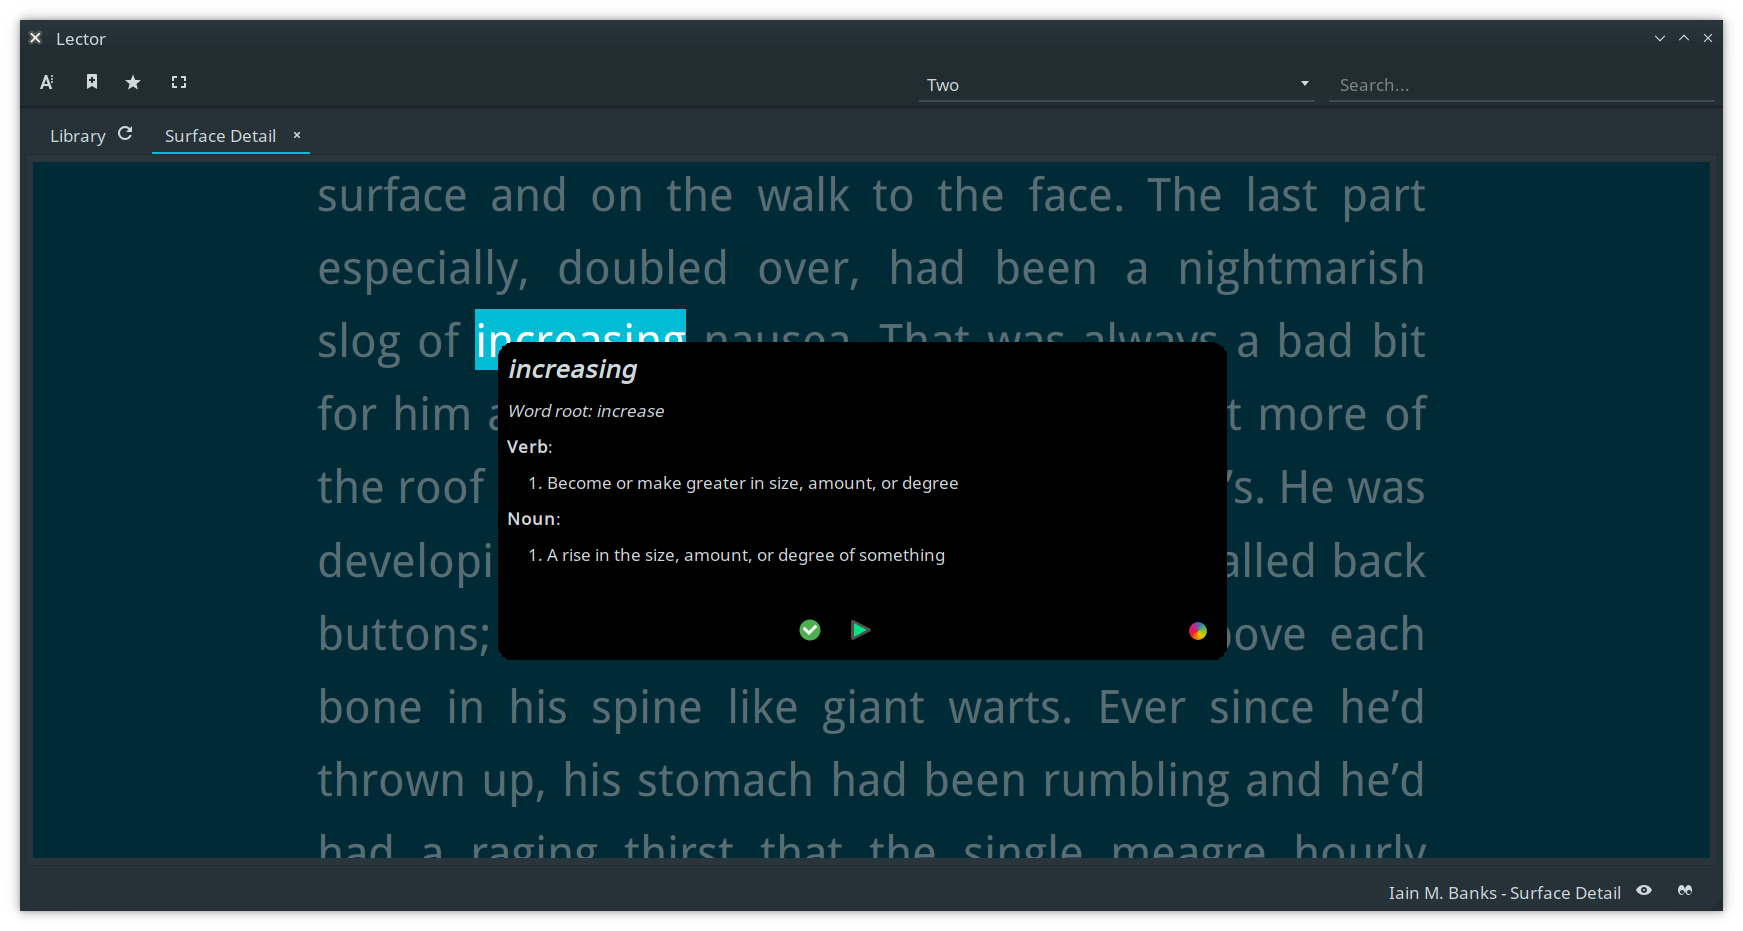Image resolution: width=1743 pixels, height=931 pixels.
Task: Switch to the Library tab
Action: 78,136
